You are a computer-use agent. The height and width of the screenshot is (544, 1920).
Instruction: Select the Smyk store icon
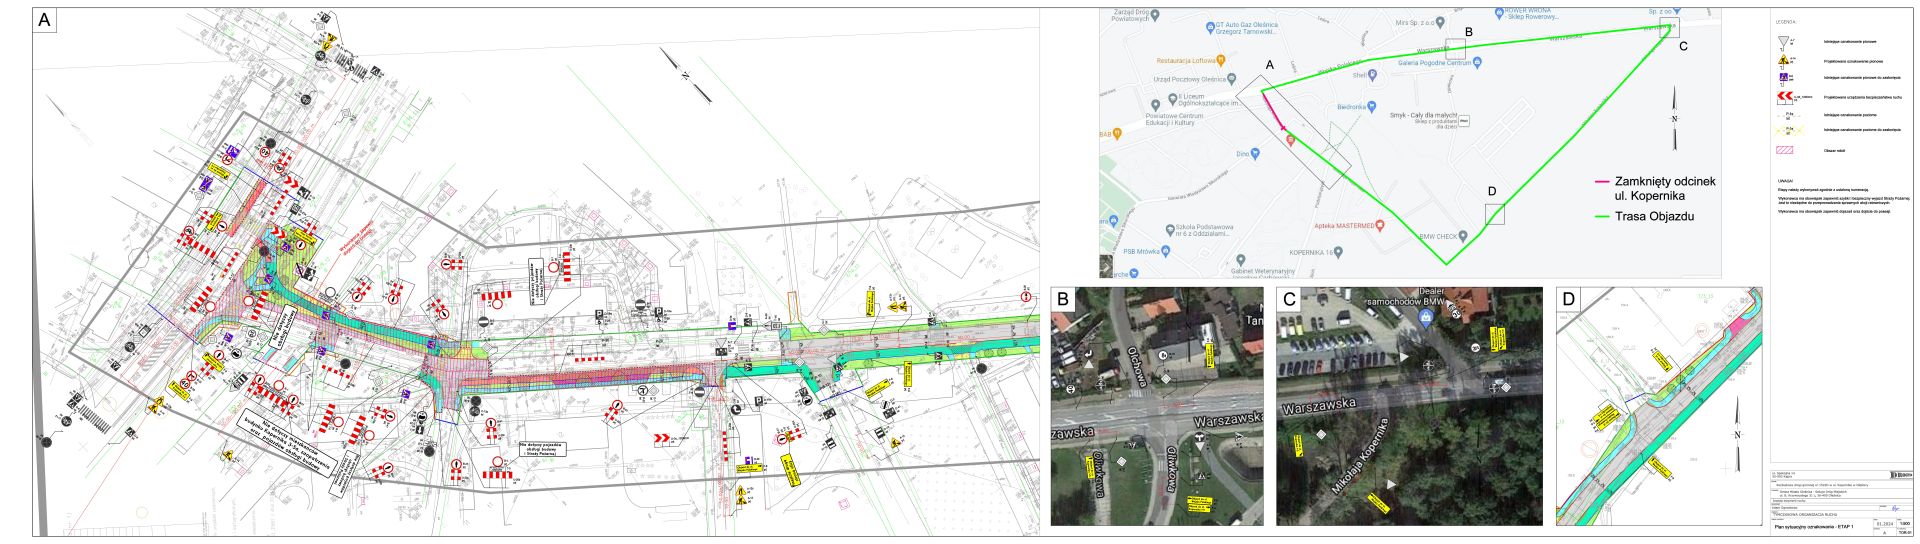click(x=1463, y=121)
